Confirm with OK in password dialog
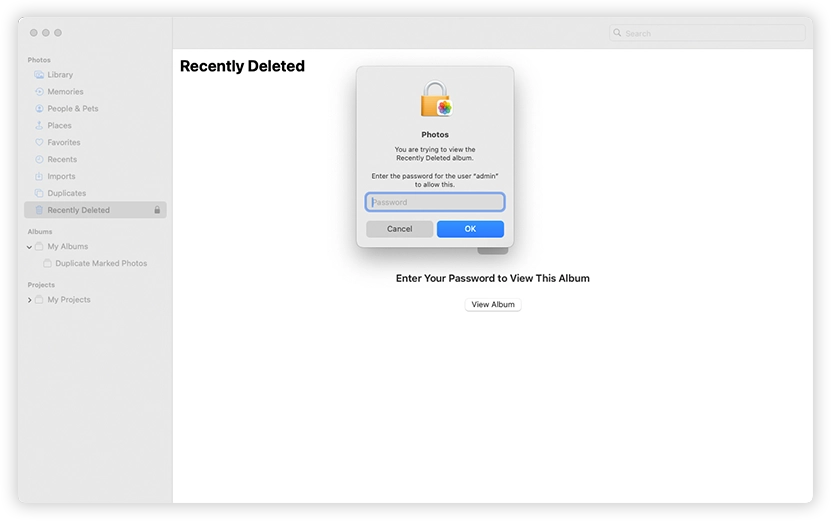This screenshot has height=521, width=831. (470, 229)
